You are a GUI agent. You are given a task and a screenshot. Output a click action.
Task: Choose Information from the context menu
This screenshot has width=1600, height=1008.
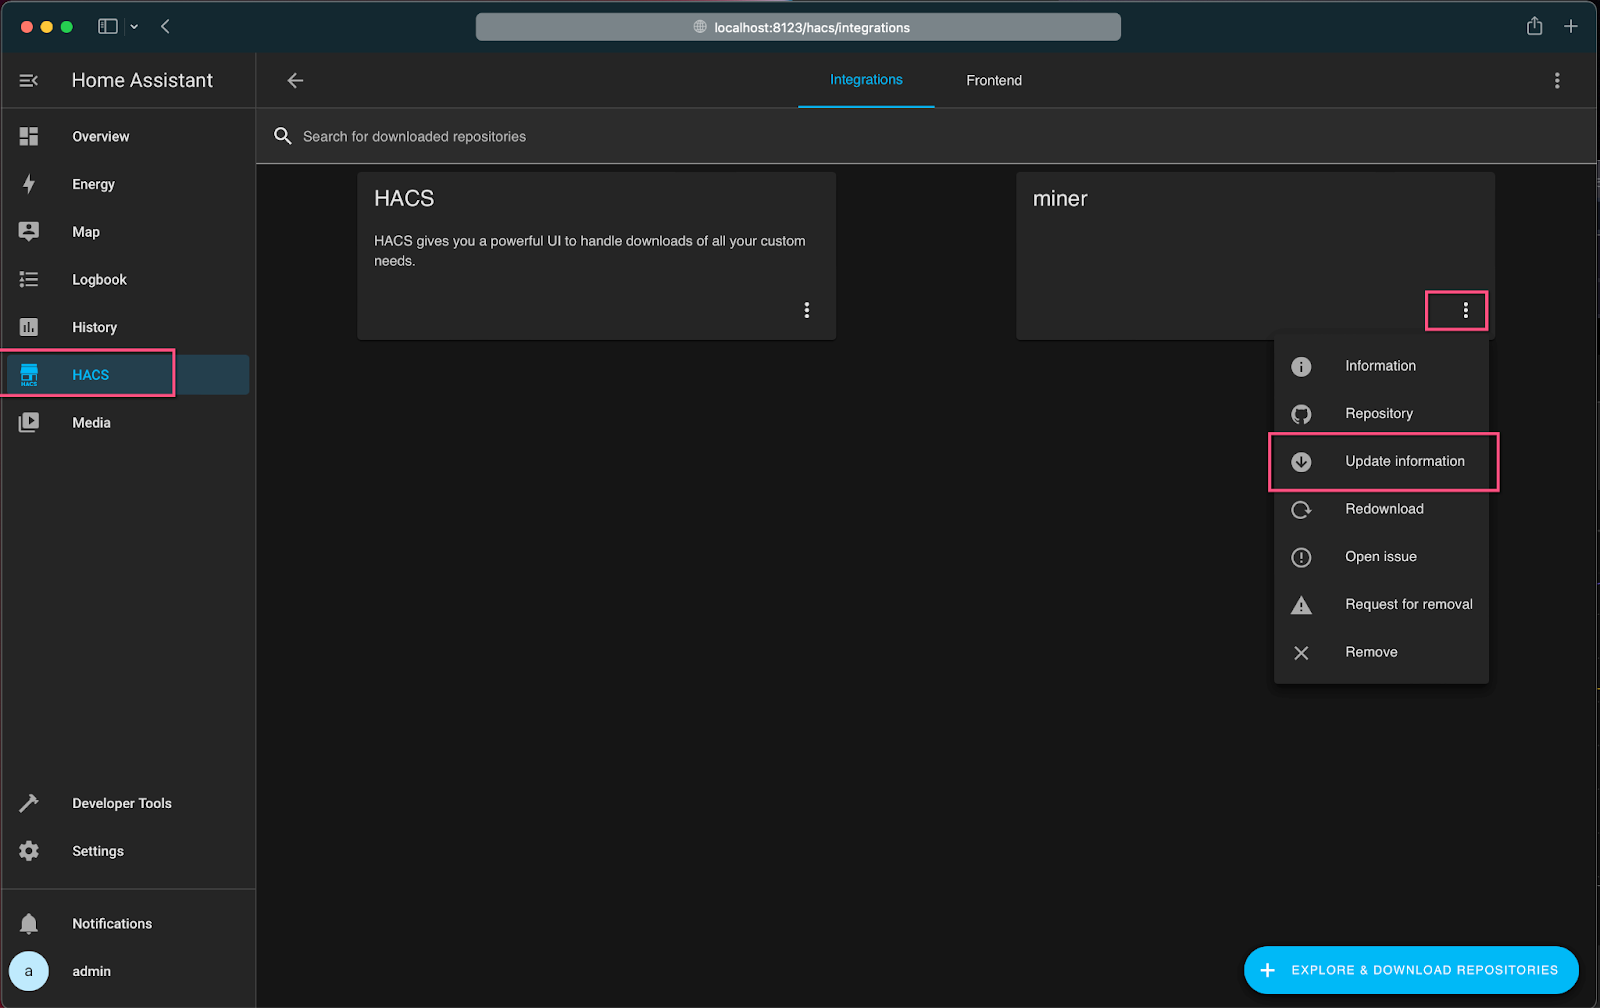point(1381,366)
